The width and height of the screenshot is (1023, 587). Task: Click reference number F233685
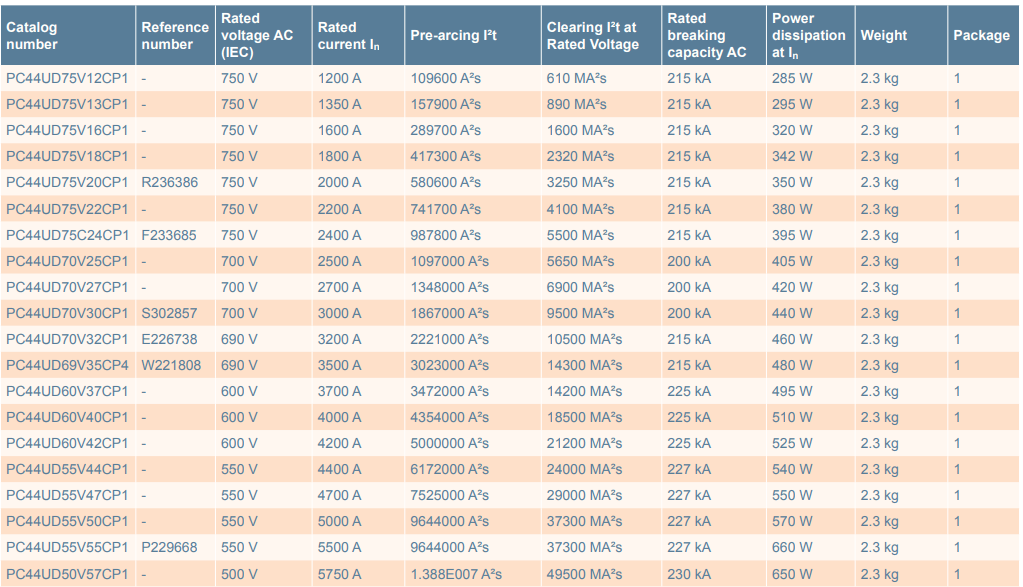coord(169,235)
